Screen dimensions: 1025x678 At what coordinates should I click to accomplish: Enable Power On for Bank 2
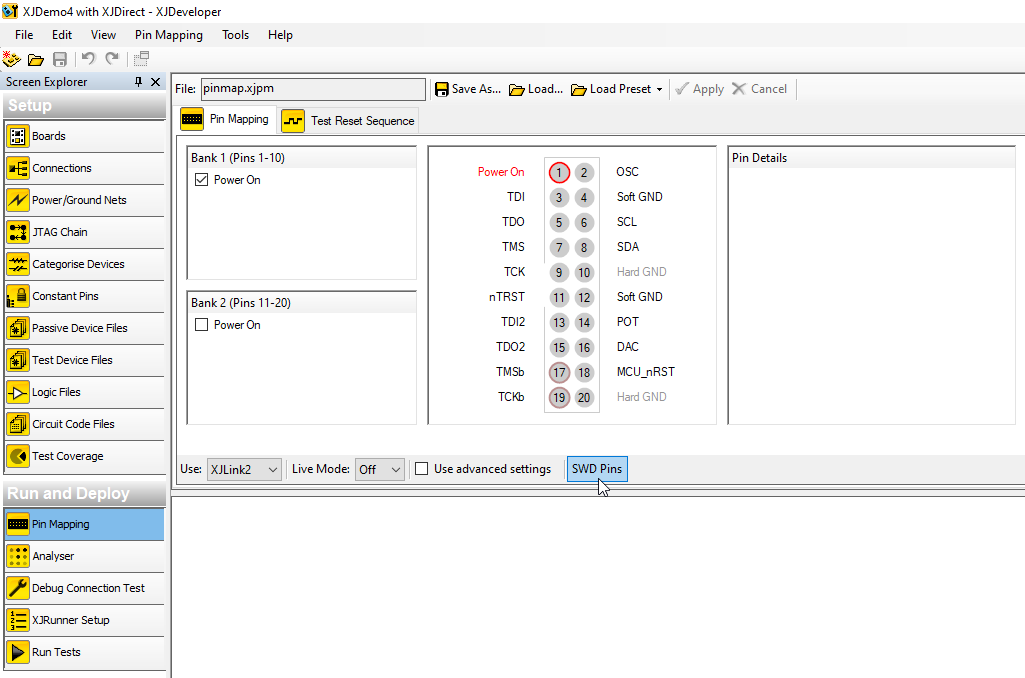coord(199,324)
